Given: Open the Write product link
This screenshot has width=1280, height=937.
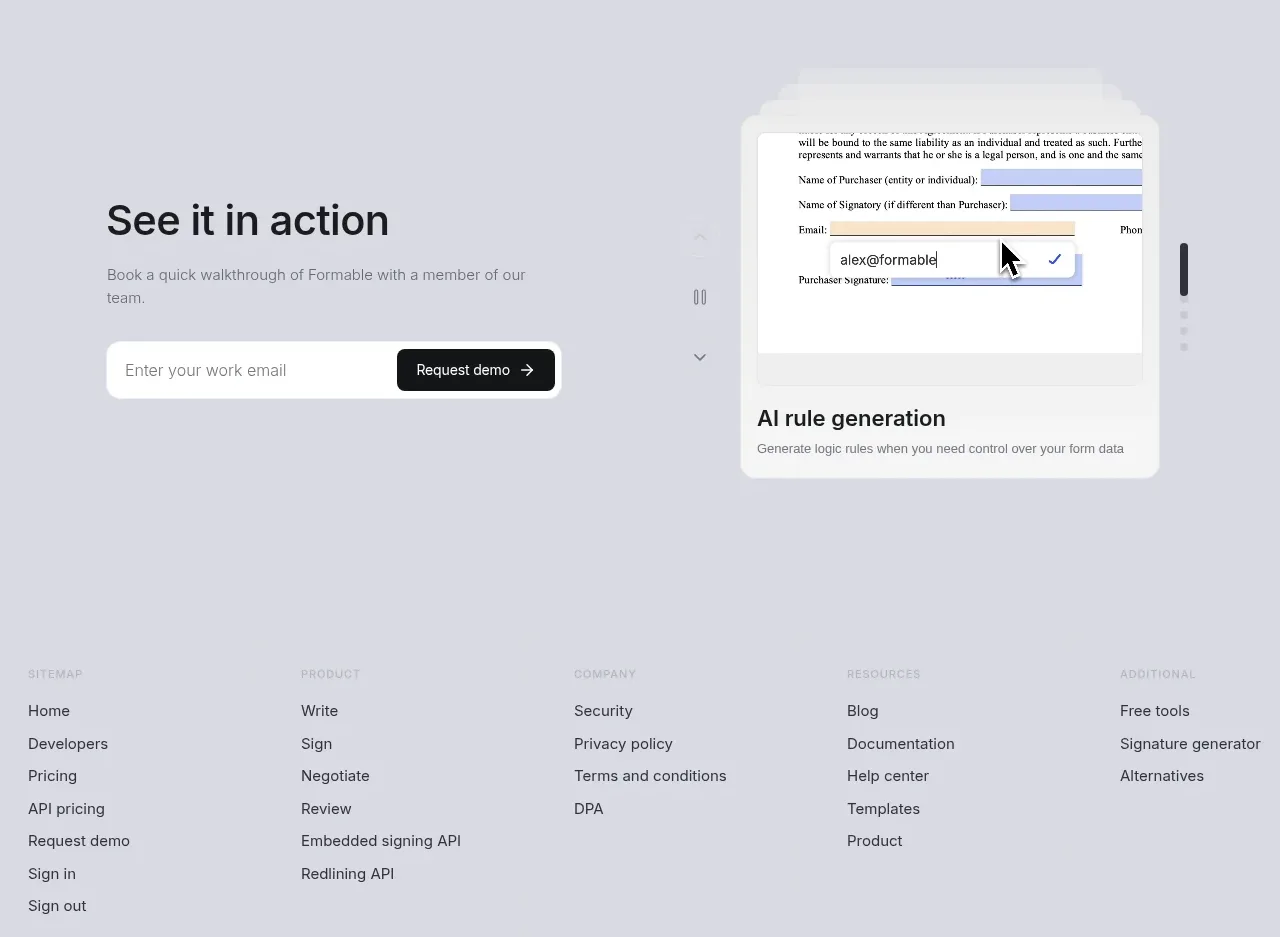Looking at the screenshot, I should (319, 711).
